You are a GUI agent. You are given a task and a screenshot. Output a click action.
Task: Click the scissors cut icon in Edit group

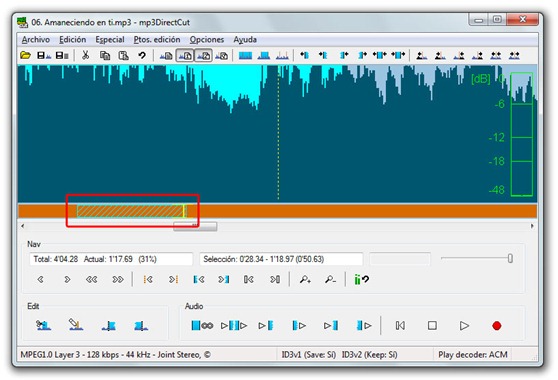(x=43, y=325)
